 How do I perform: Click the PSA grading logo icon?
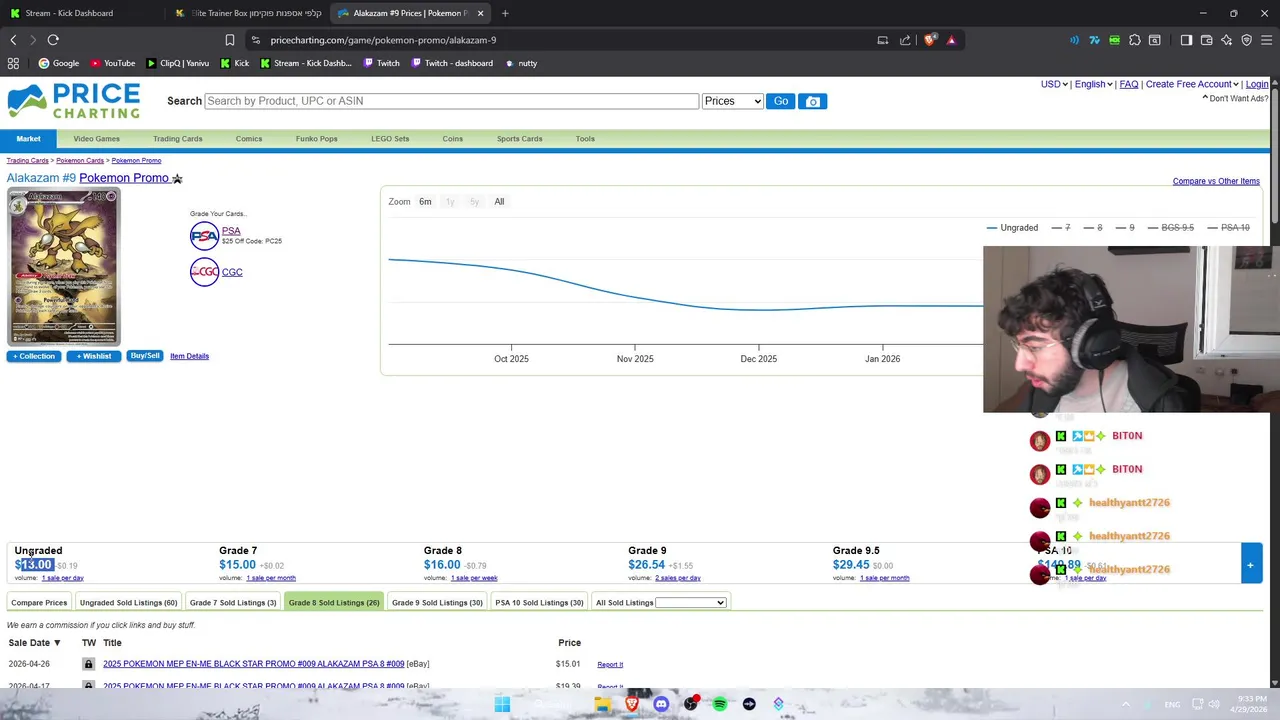pyautogui.click(x=204, y=235)
